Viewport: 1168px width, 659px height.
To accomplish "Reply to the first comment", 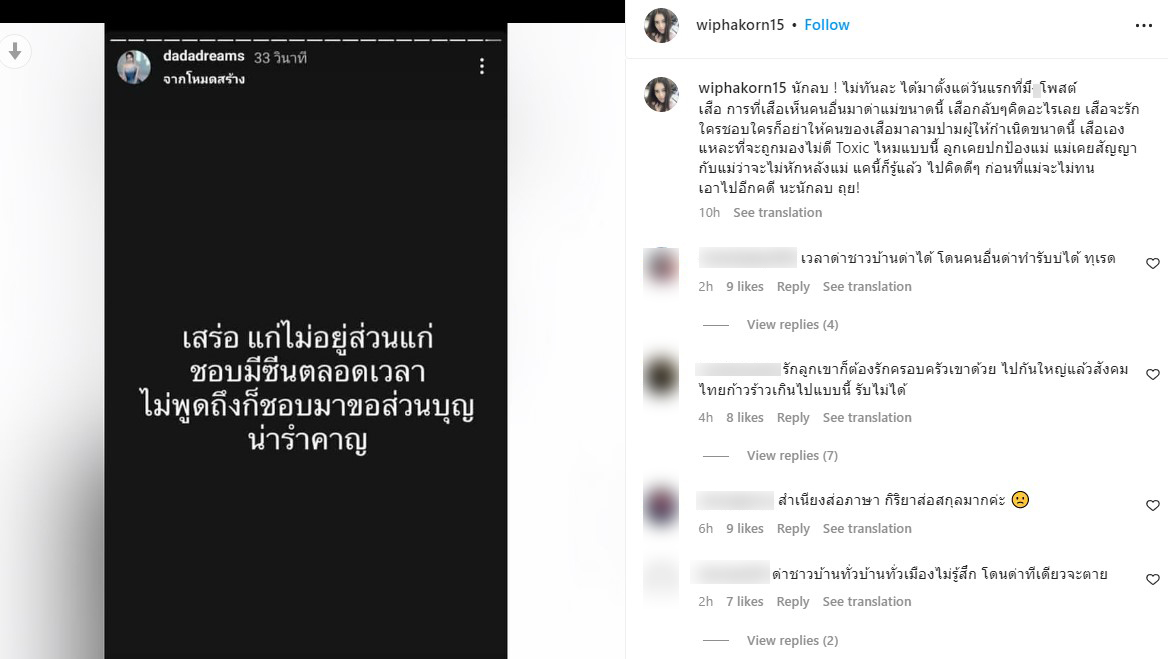I will tap(793, 287).
